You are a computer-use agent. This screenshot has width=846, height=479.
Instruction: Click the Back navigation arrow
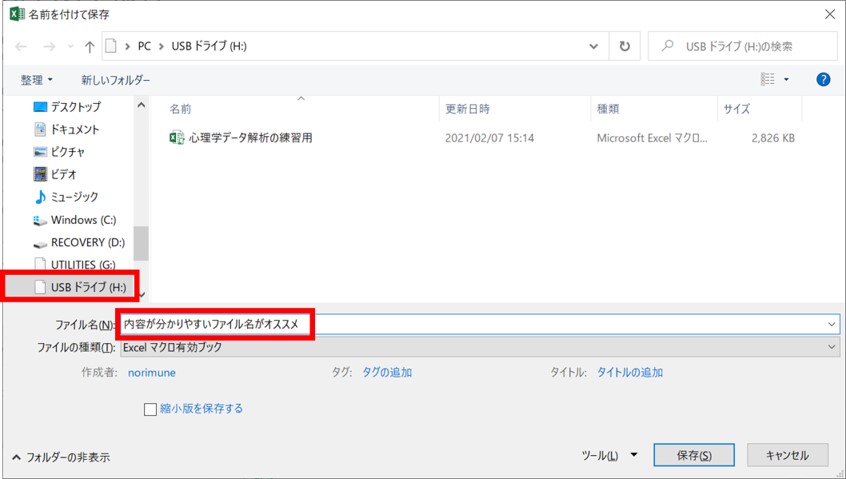(x=21, y=47)
